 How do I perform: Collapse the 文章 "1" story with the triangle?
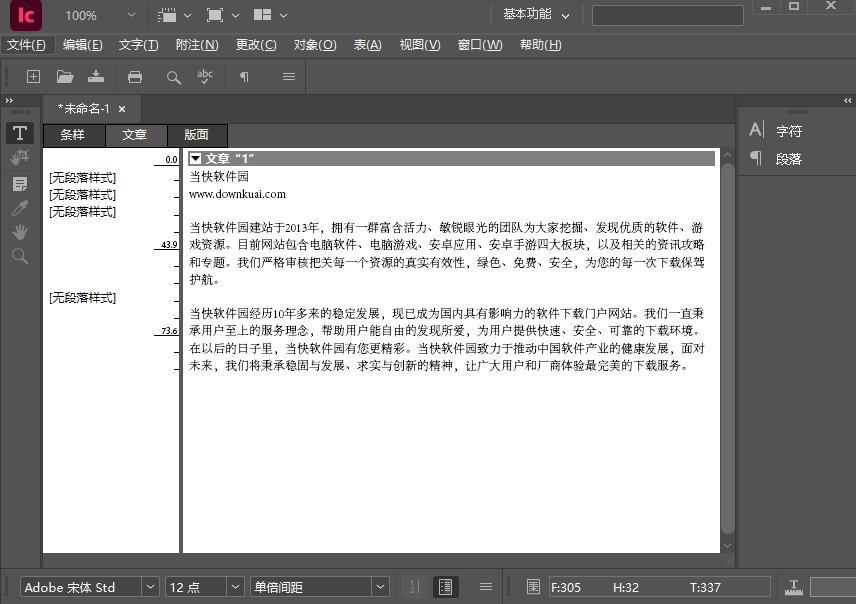(193, 157)
